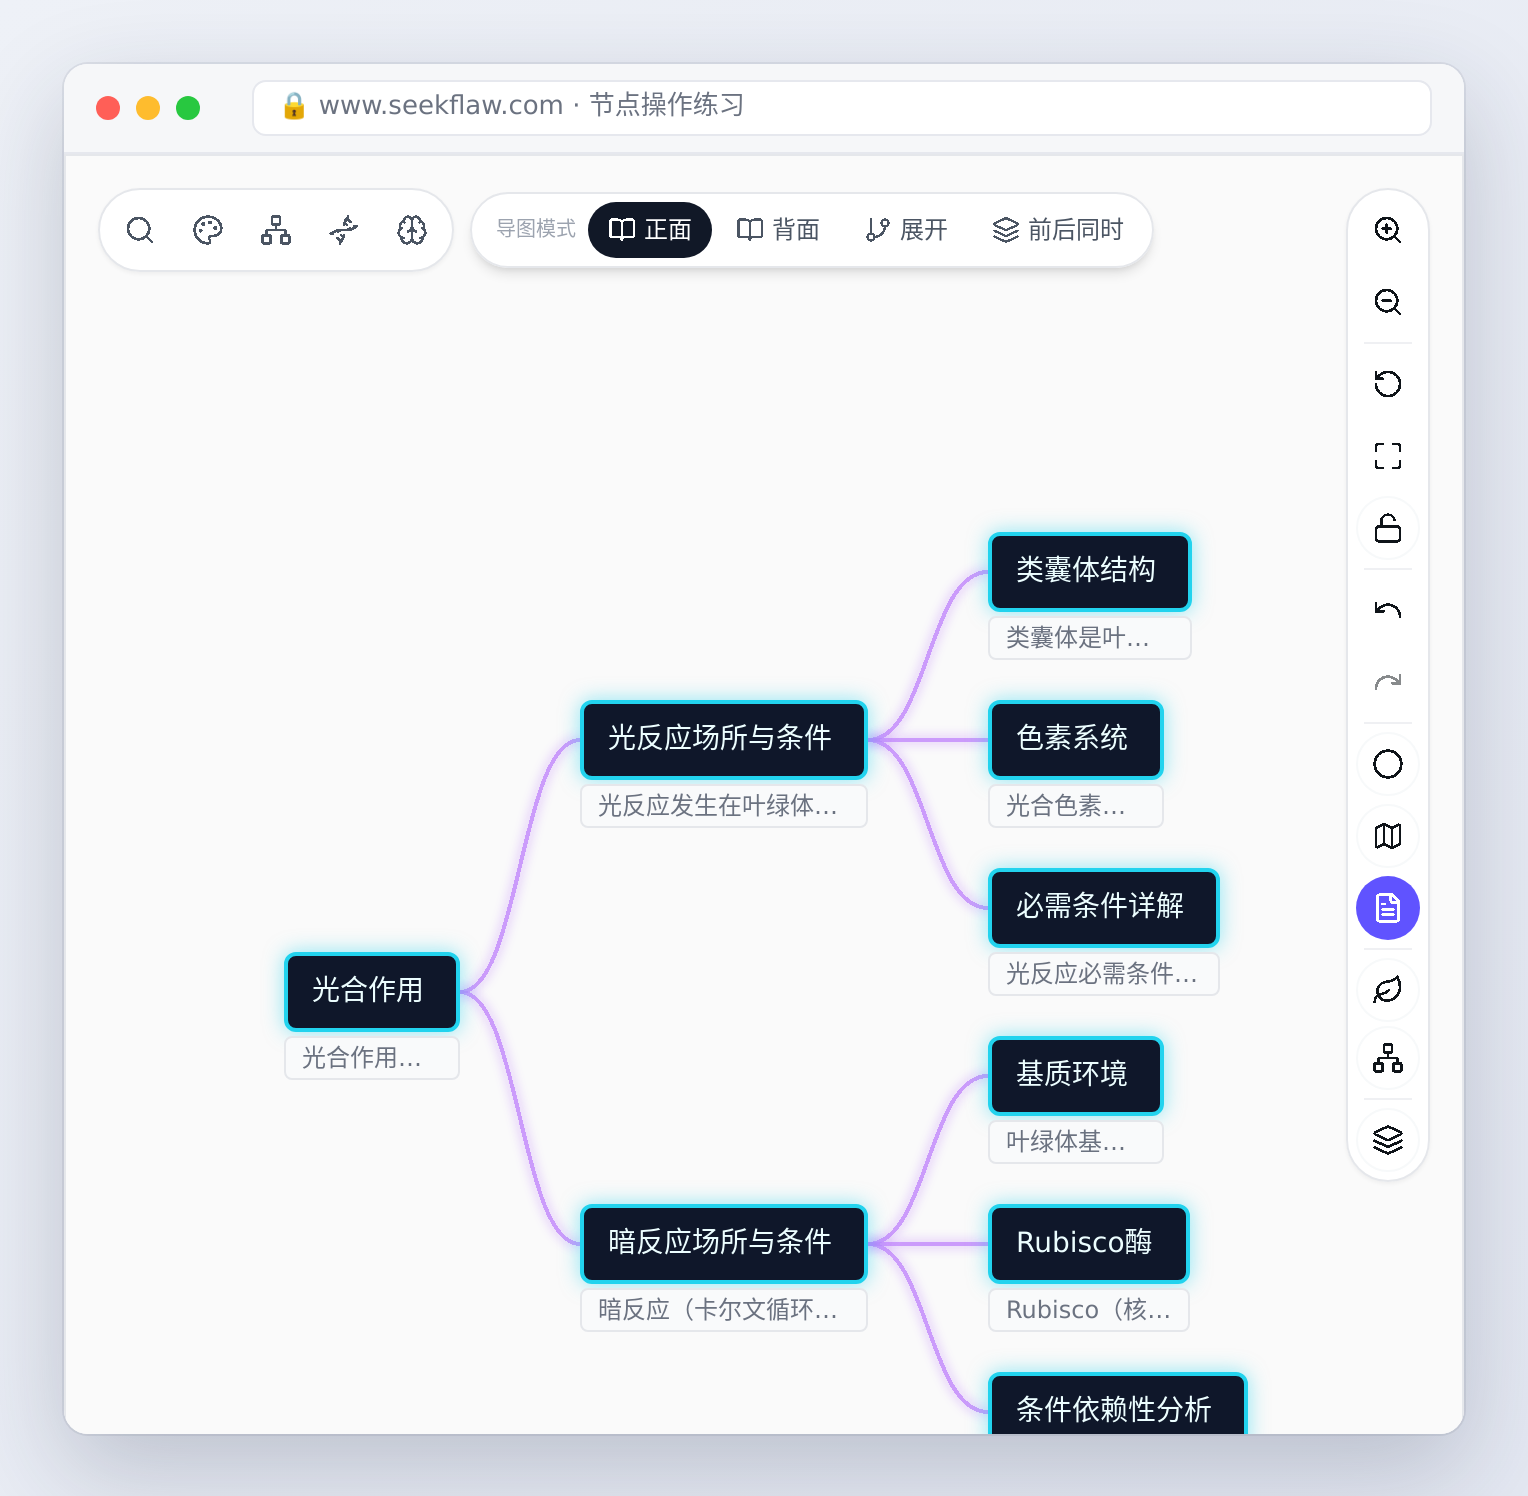
Task: Open the color palette theme picker
Action: point(208,230)
